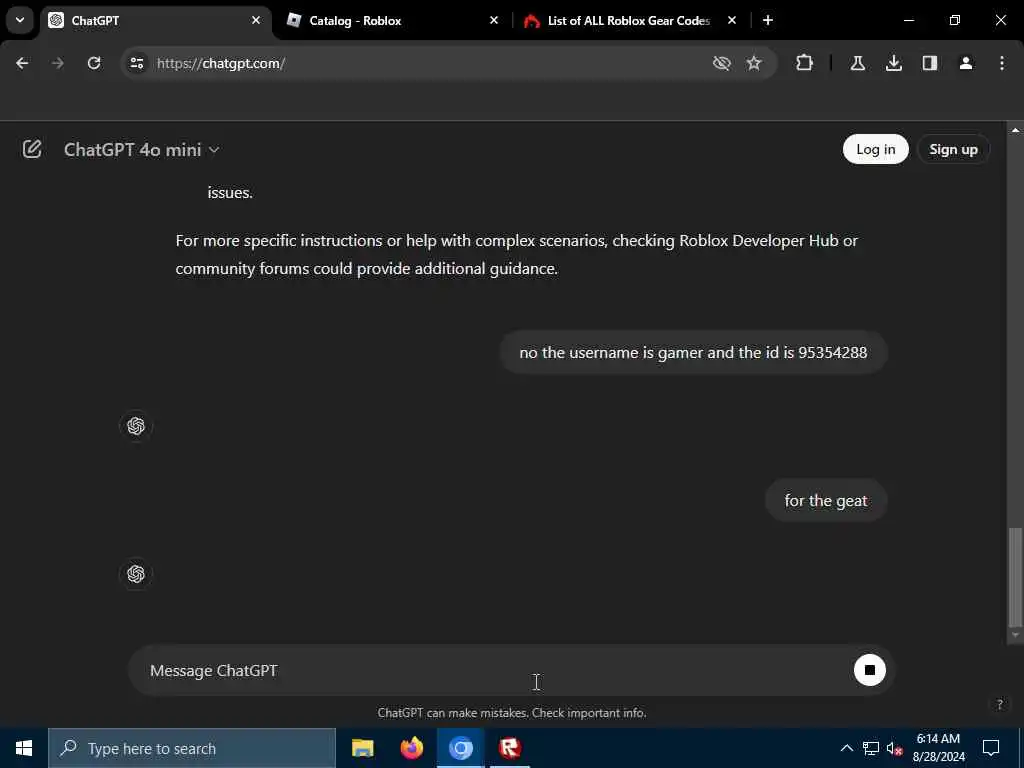Open the downloads icon
This screenshot has height=768, width=1024.
coord(893,63)
